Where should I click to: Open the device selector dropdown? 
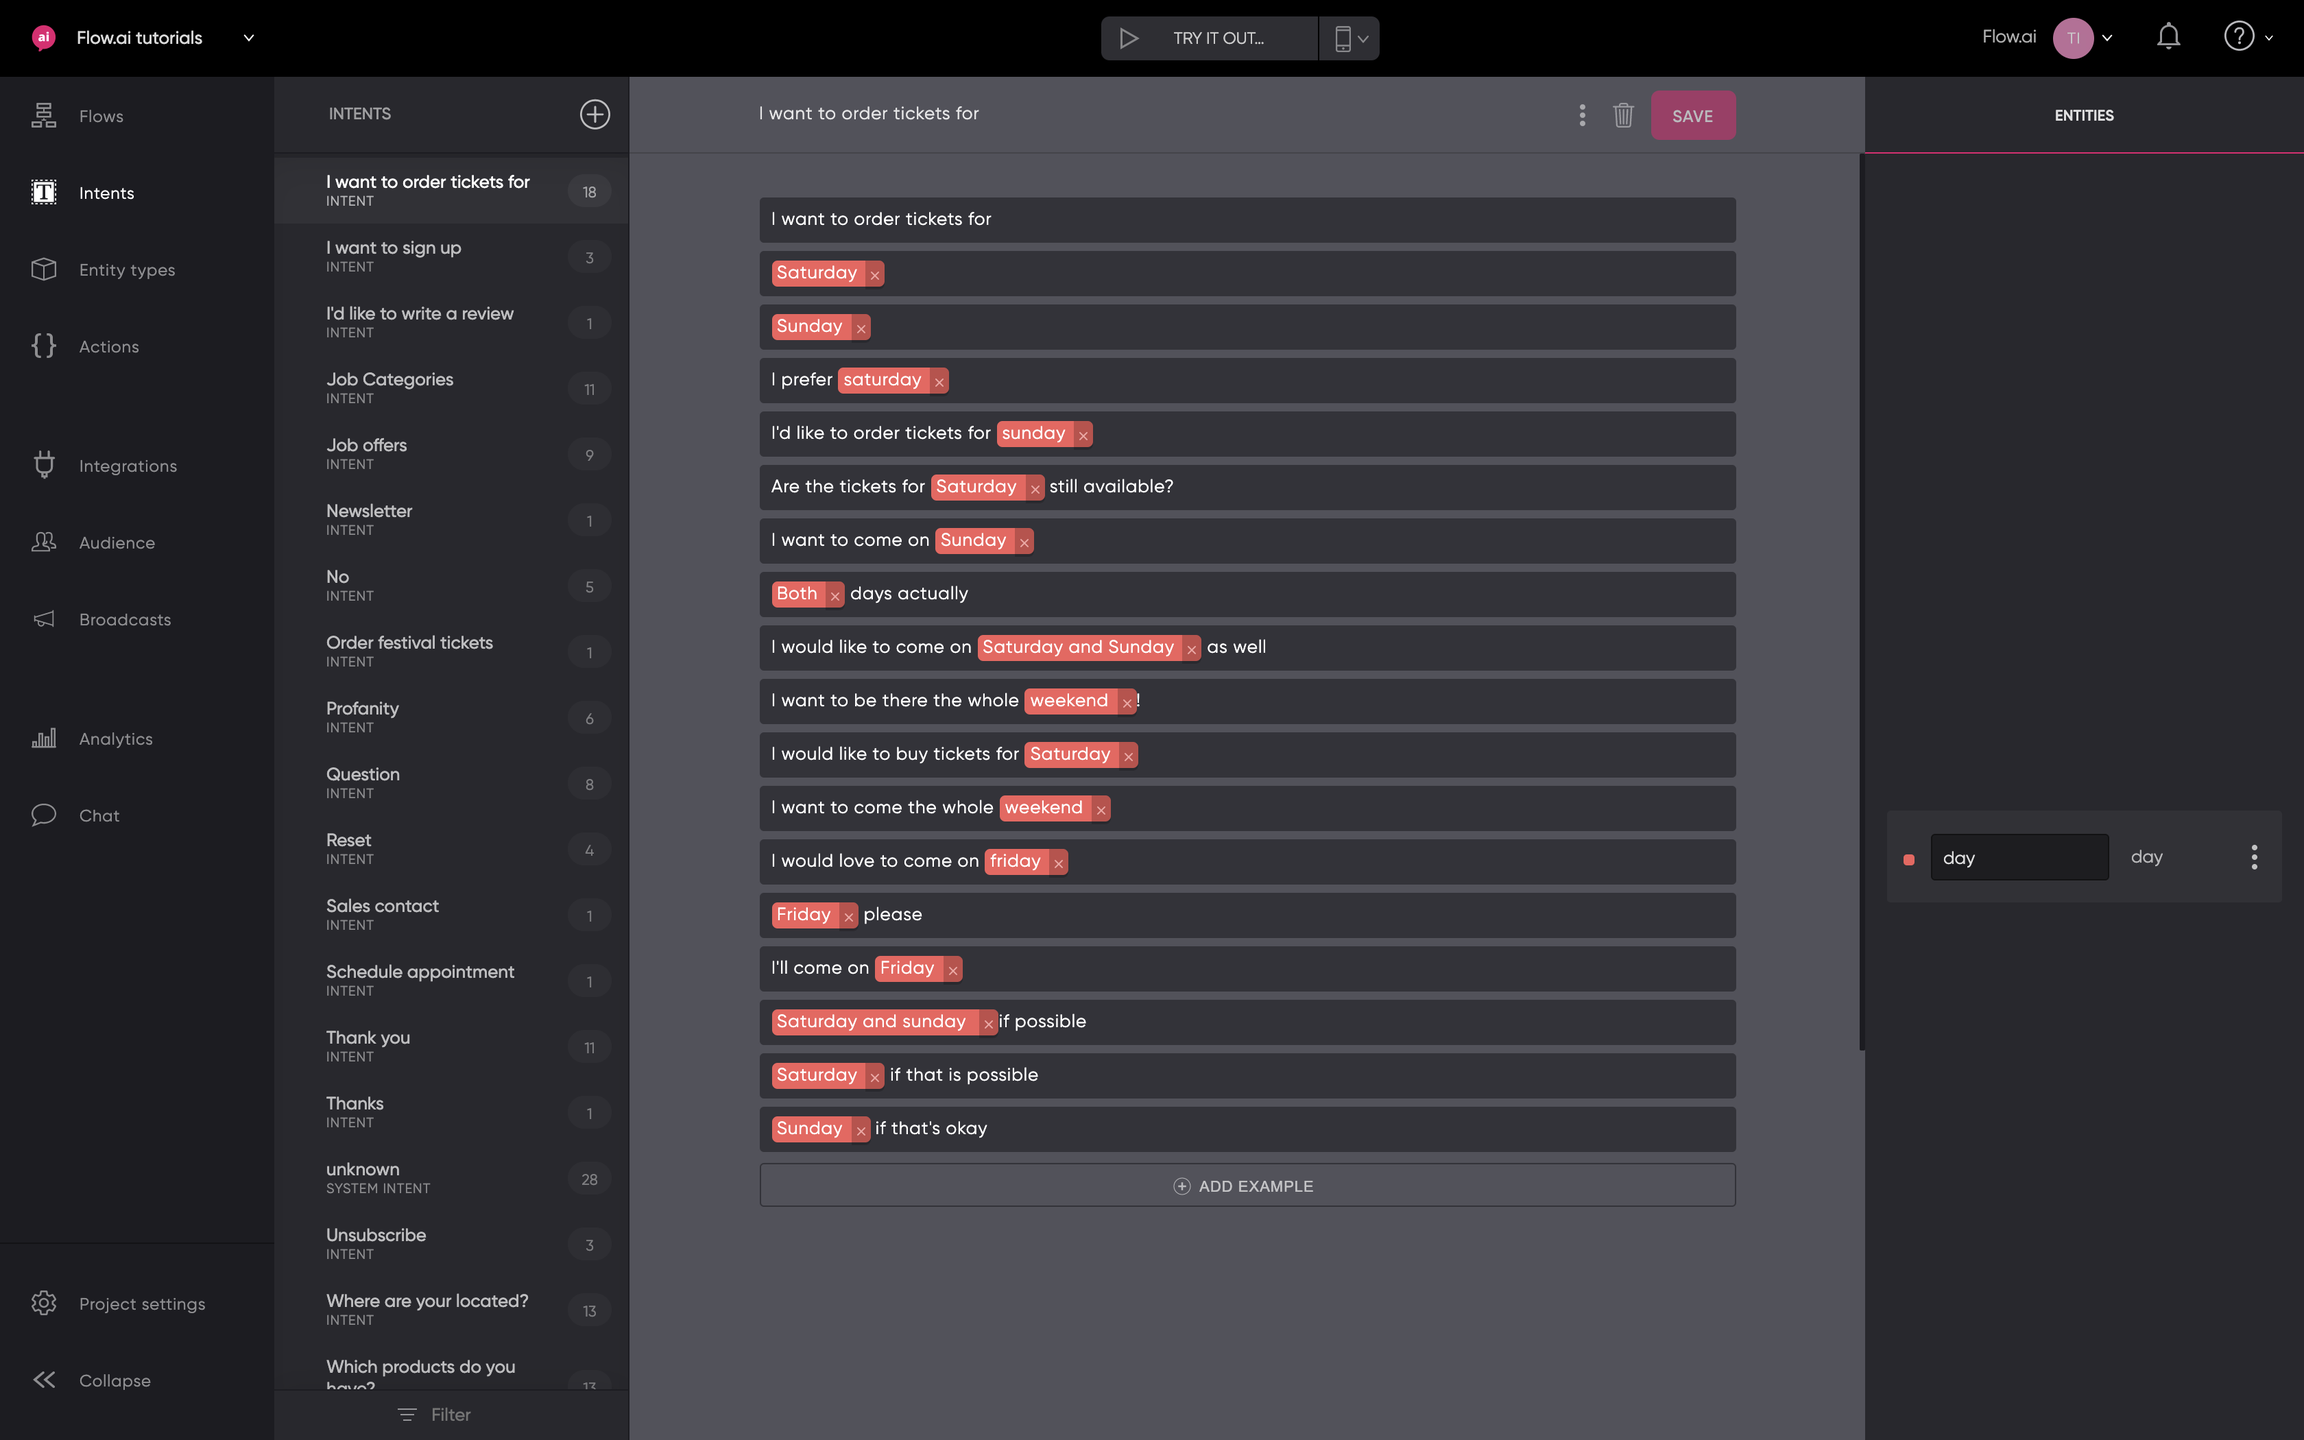[x=1350, y=38]
